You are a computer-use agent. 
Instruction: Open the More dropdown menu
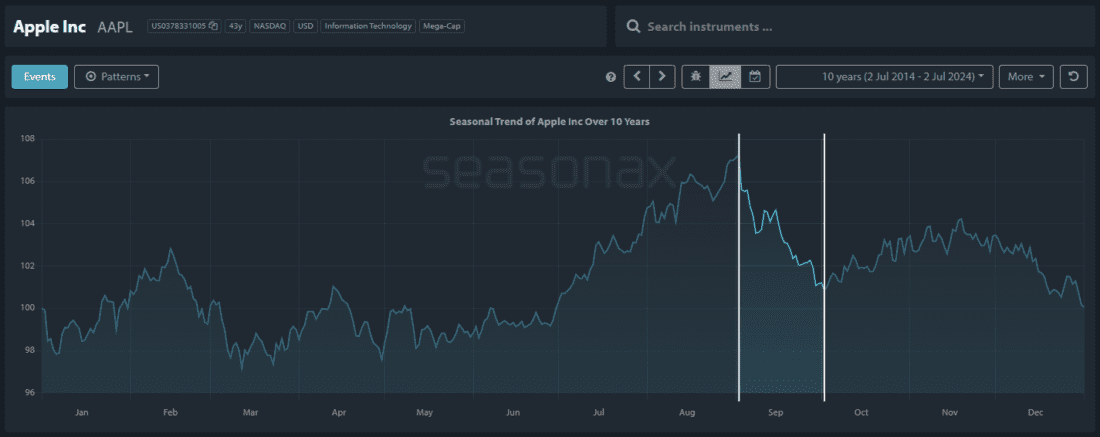[x=1026, y=77]
